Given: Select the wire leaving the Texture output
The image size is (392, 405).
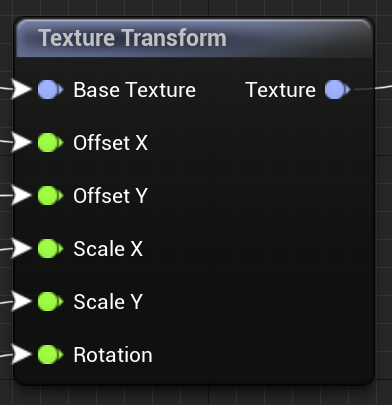Looking at the screenshot, I should pyautogui.click(x=373, y=88).
